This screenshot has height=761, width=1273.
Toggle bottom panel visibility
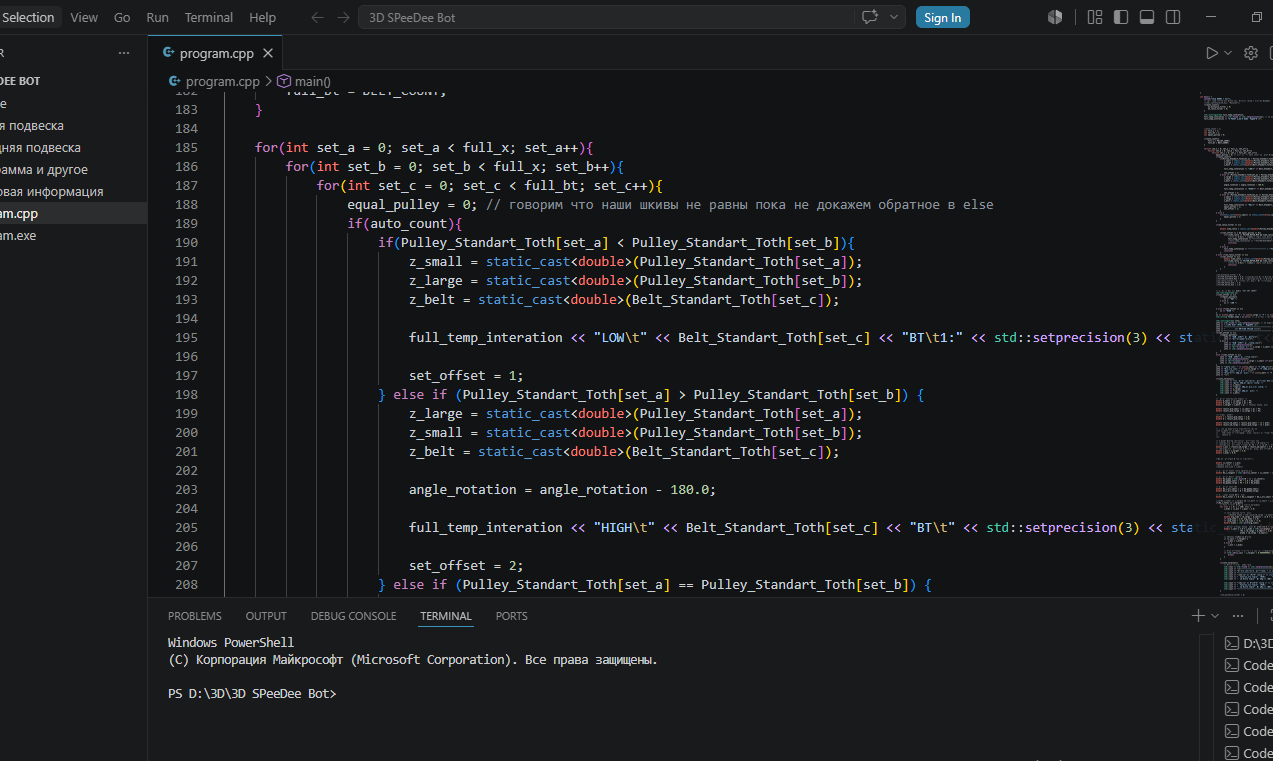pyautogui.click(x=1147, y=17)
